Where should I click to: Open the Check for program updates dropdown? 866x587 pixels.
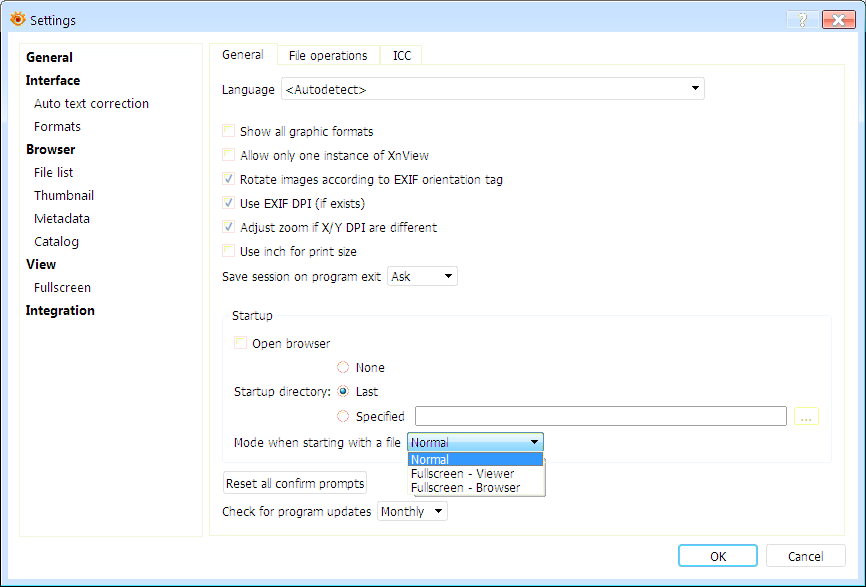coord(412,511)
